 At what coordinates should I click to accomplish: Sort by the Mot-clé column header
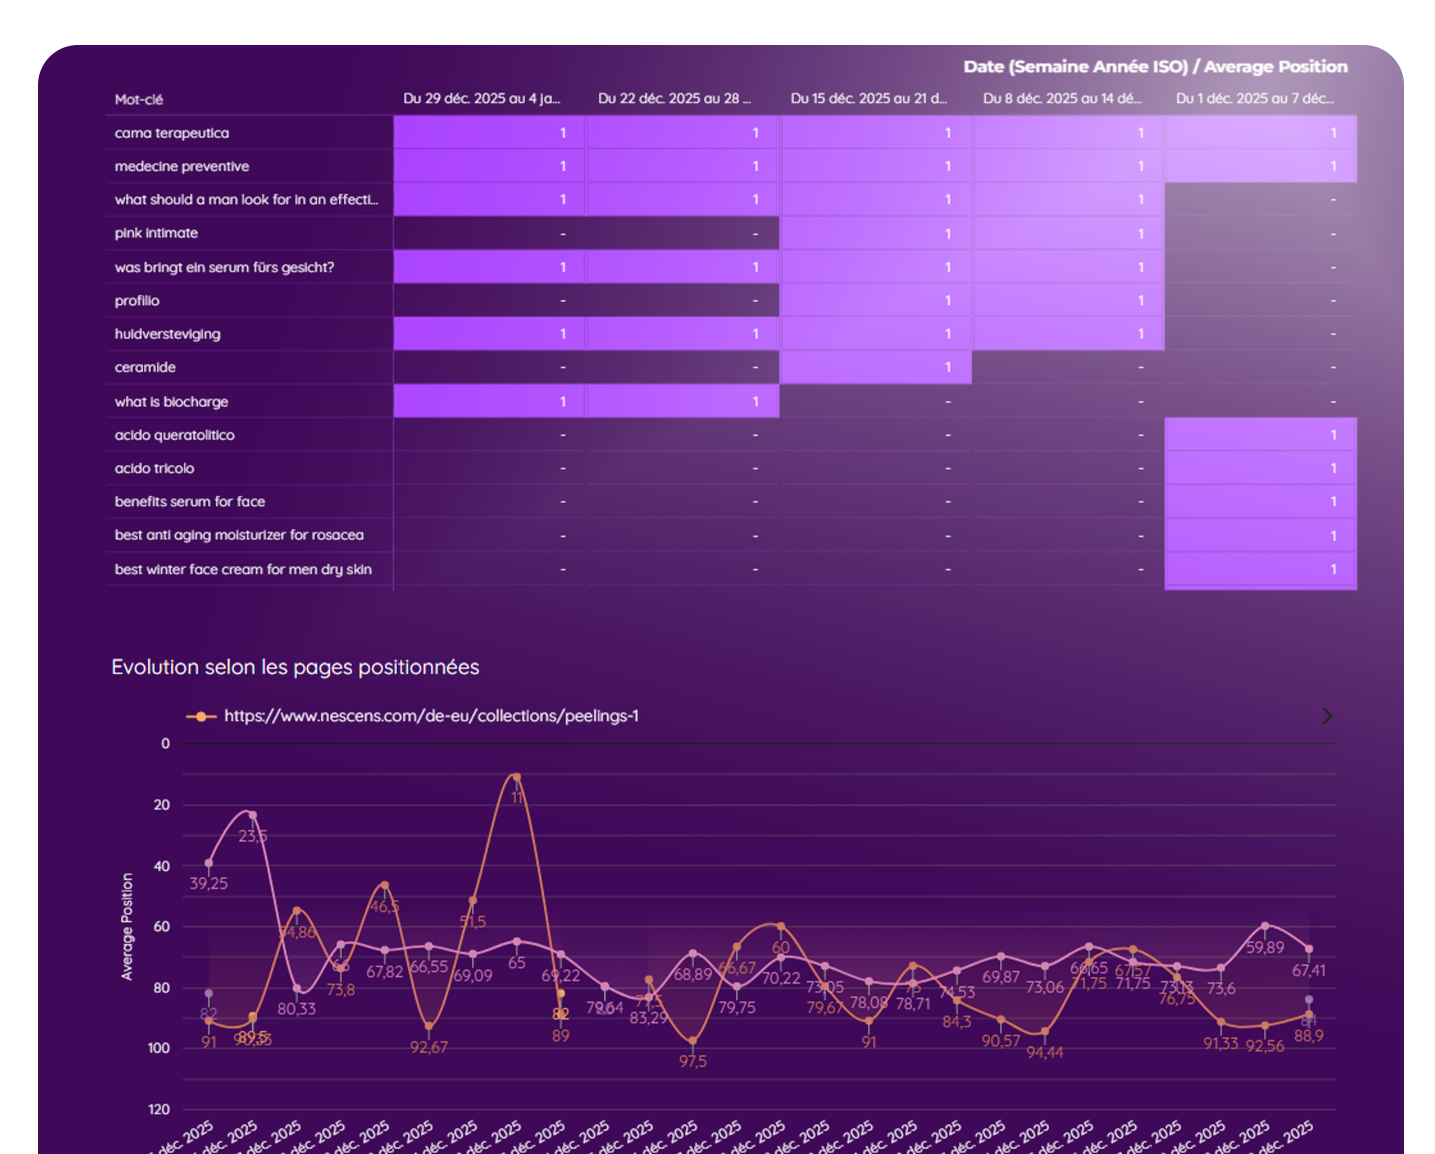point(139,99)
